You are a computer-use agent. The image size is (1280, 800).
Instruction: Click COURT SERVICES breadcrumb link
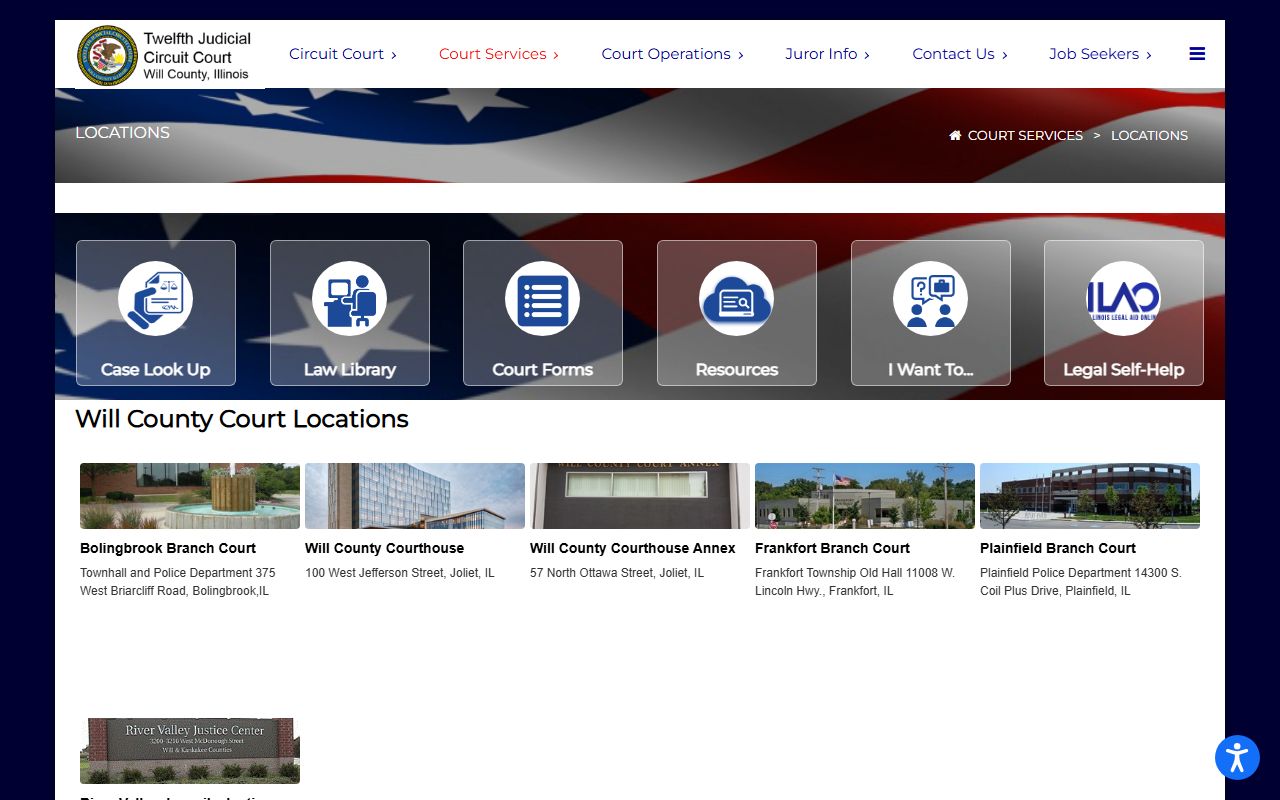point(1025,135)
